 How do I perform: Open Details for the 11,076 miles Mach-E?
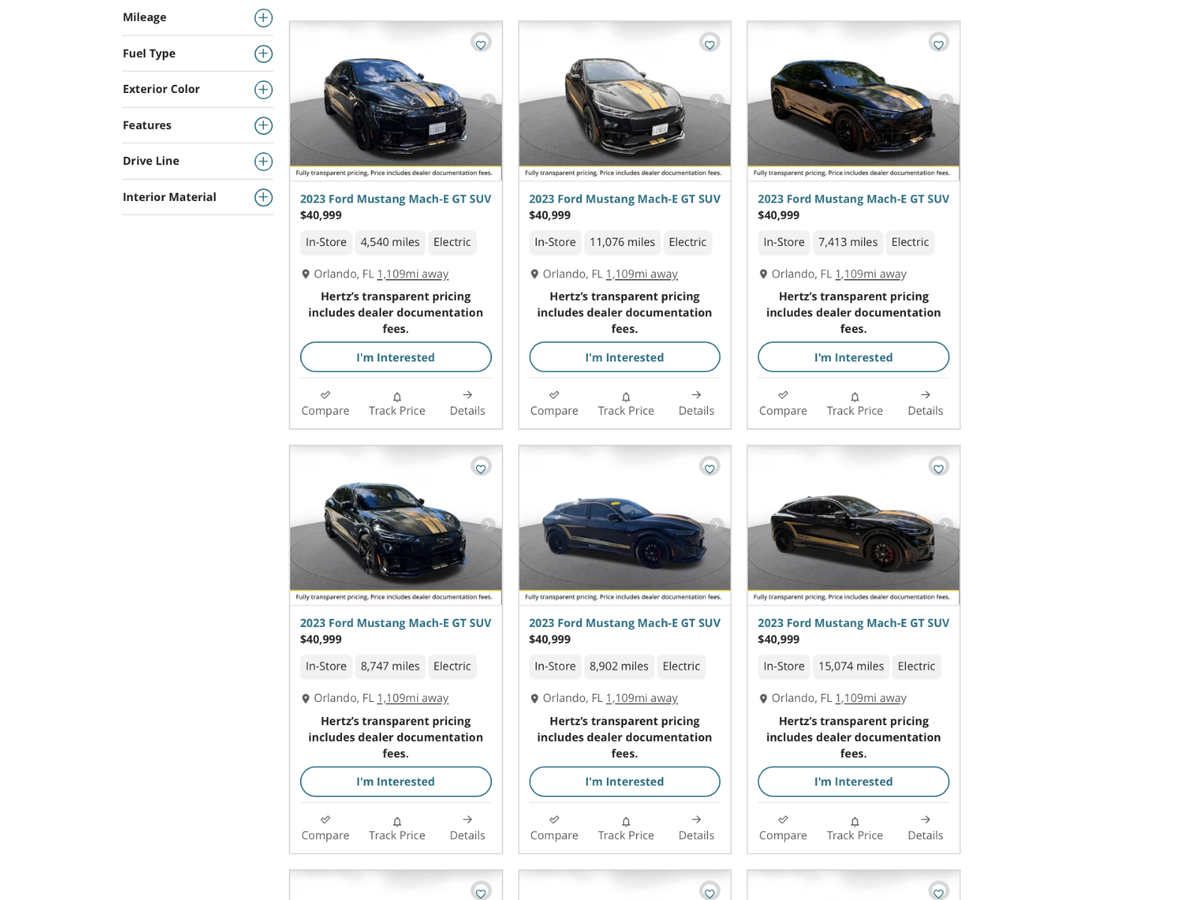[696, 403]
